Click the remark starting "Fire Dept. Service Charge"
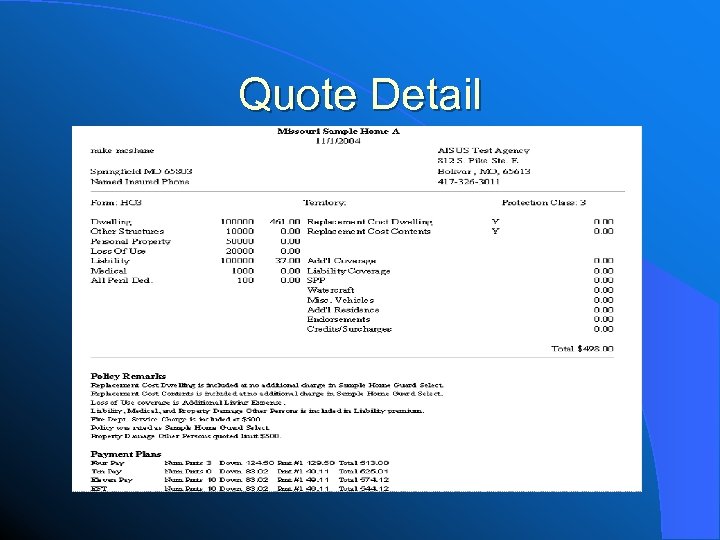Viewport: 720px width, 540px height. [x=175, y=419]
